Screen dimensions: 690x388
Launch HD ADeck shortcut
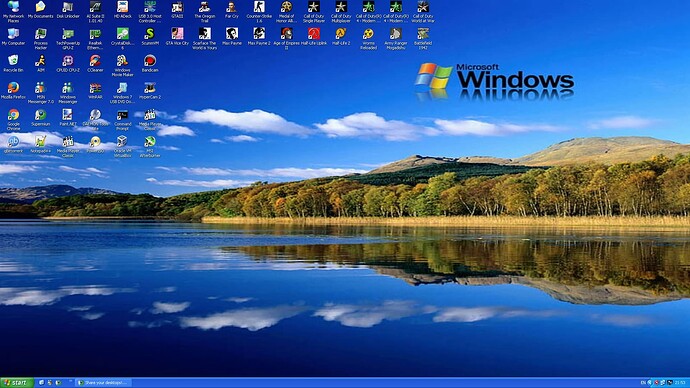coord(122,10)
